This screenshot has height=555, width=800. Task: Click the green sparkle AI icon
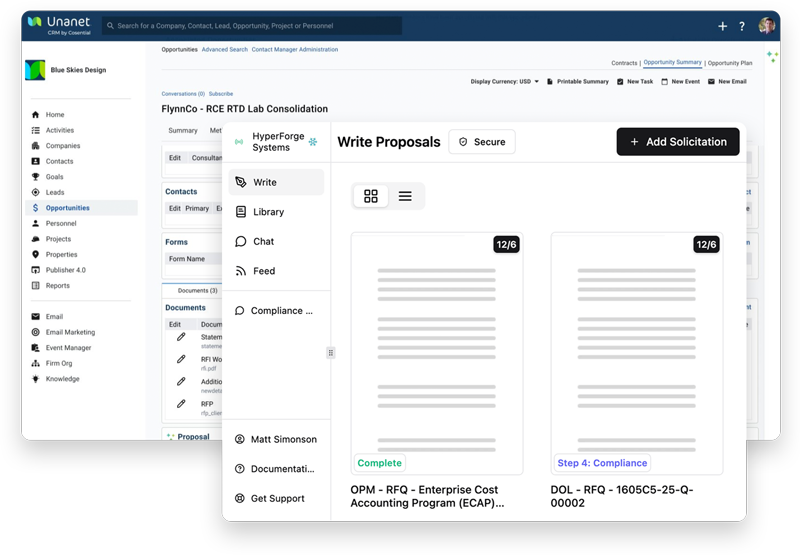click(772, 56)
